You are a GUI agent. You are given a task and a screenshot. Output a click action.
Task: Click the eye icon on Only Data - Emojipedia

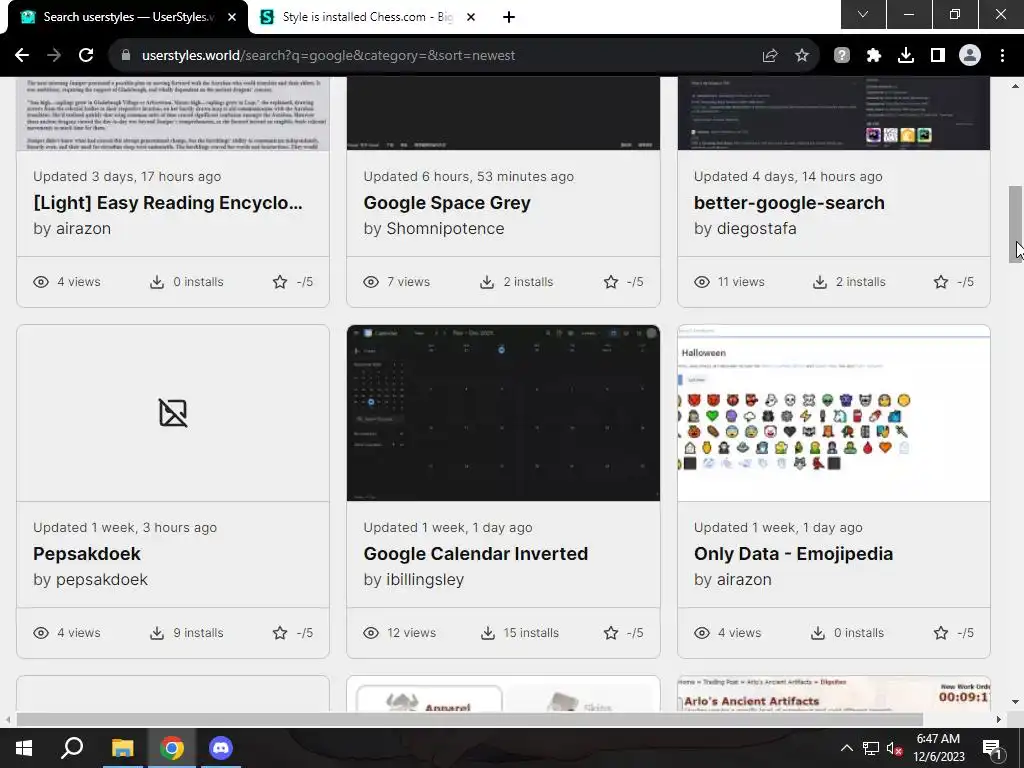click(x=701, y=633)
